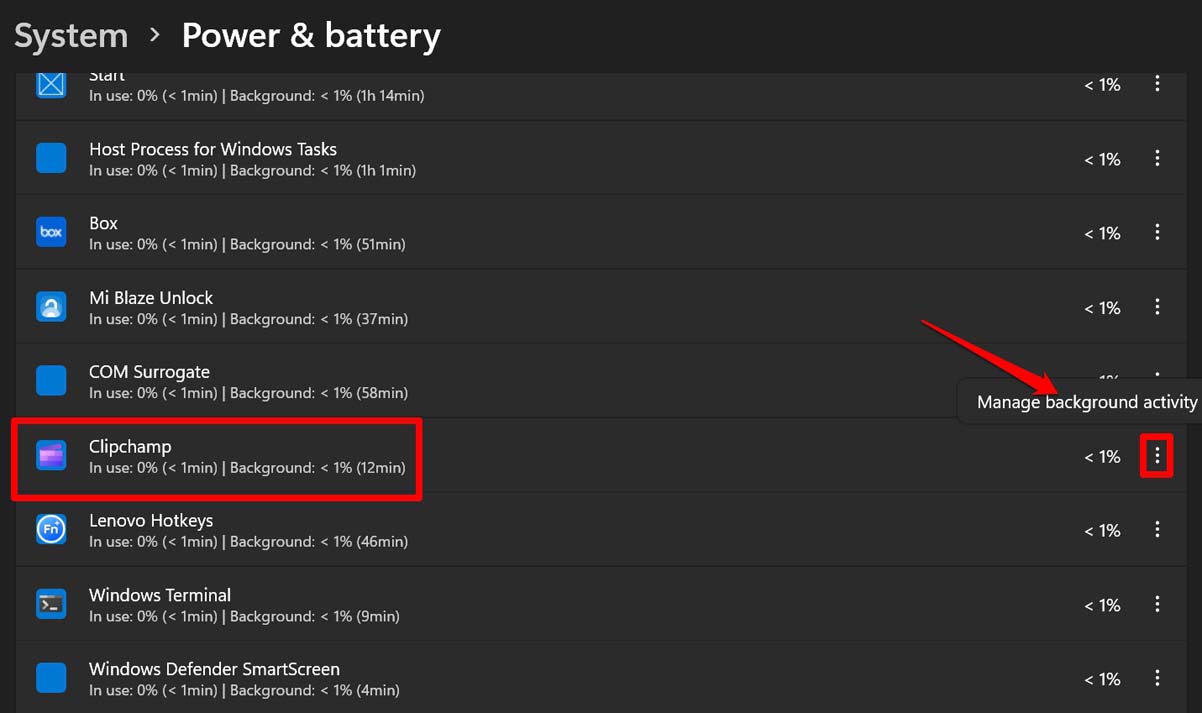The height and width of the screenshot is (713, 1202).
Task: Open the three-dot menu for Windows Terminal
Action: pos(1157,604)
